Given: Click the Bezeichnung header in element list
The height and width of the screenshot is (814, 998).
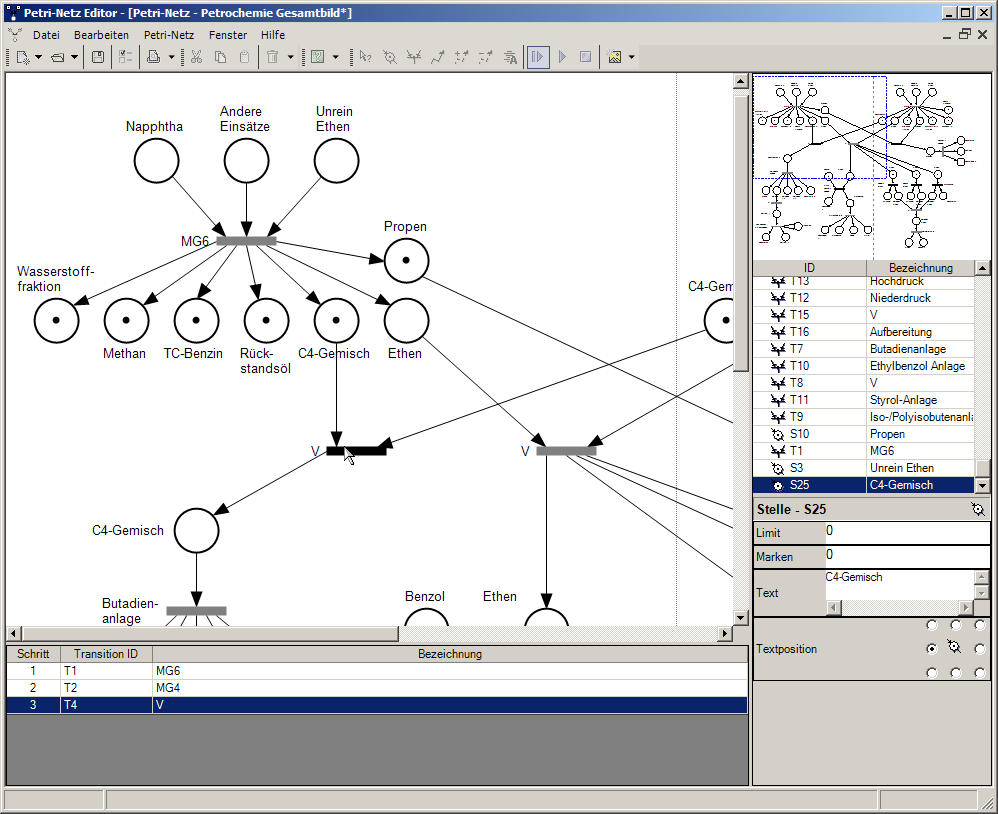Looking at the screenshot, I should coord(920,268).
